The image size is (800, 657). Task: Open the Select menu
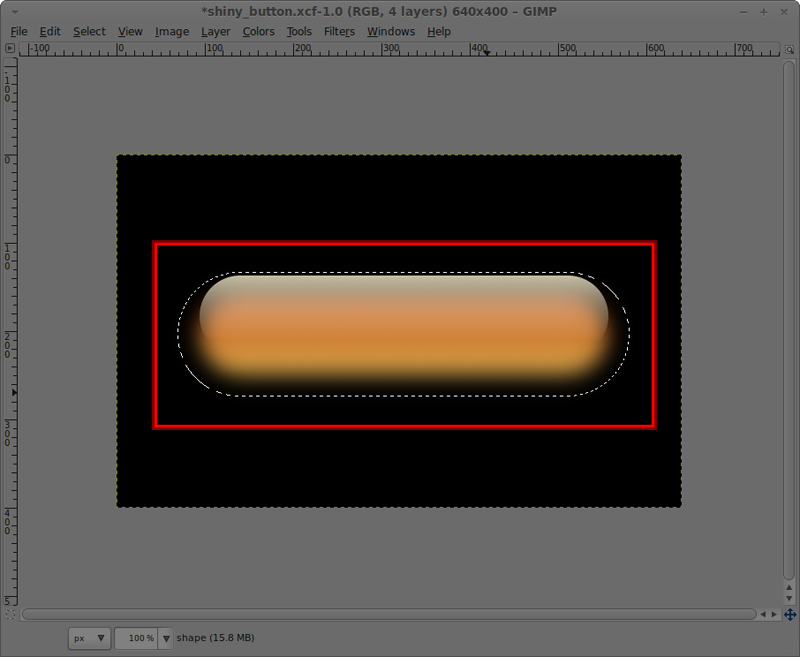(89, 31)
